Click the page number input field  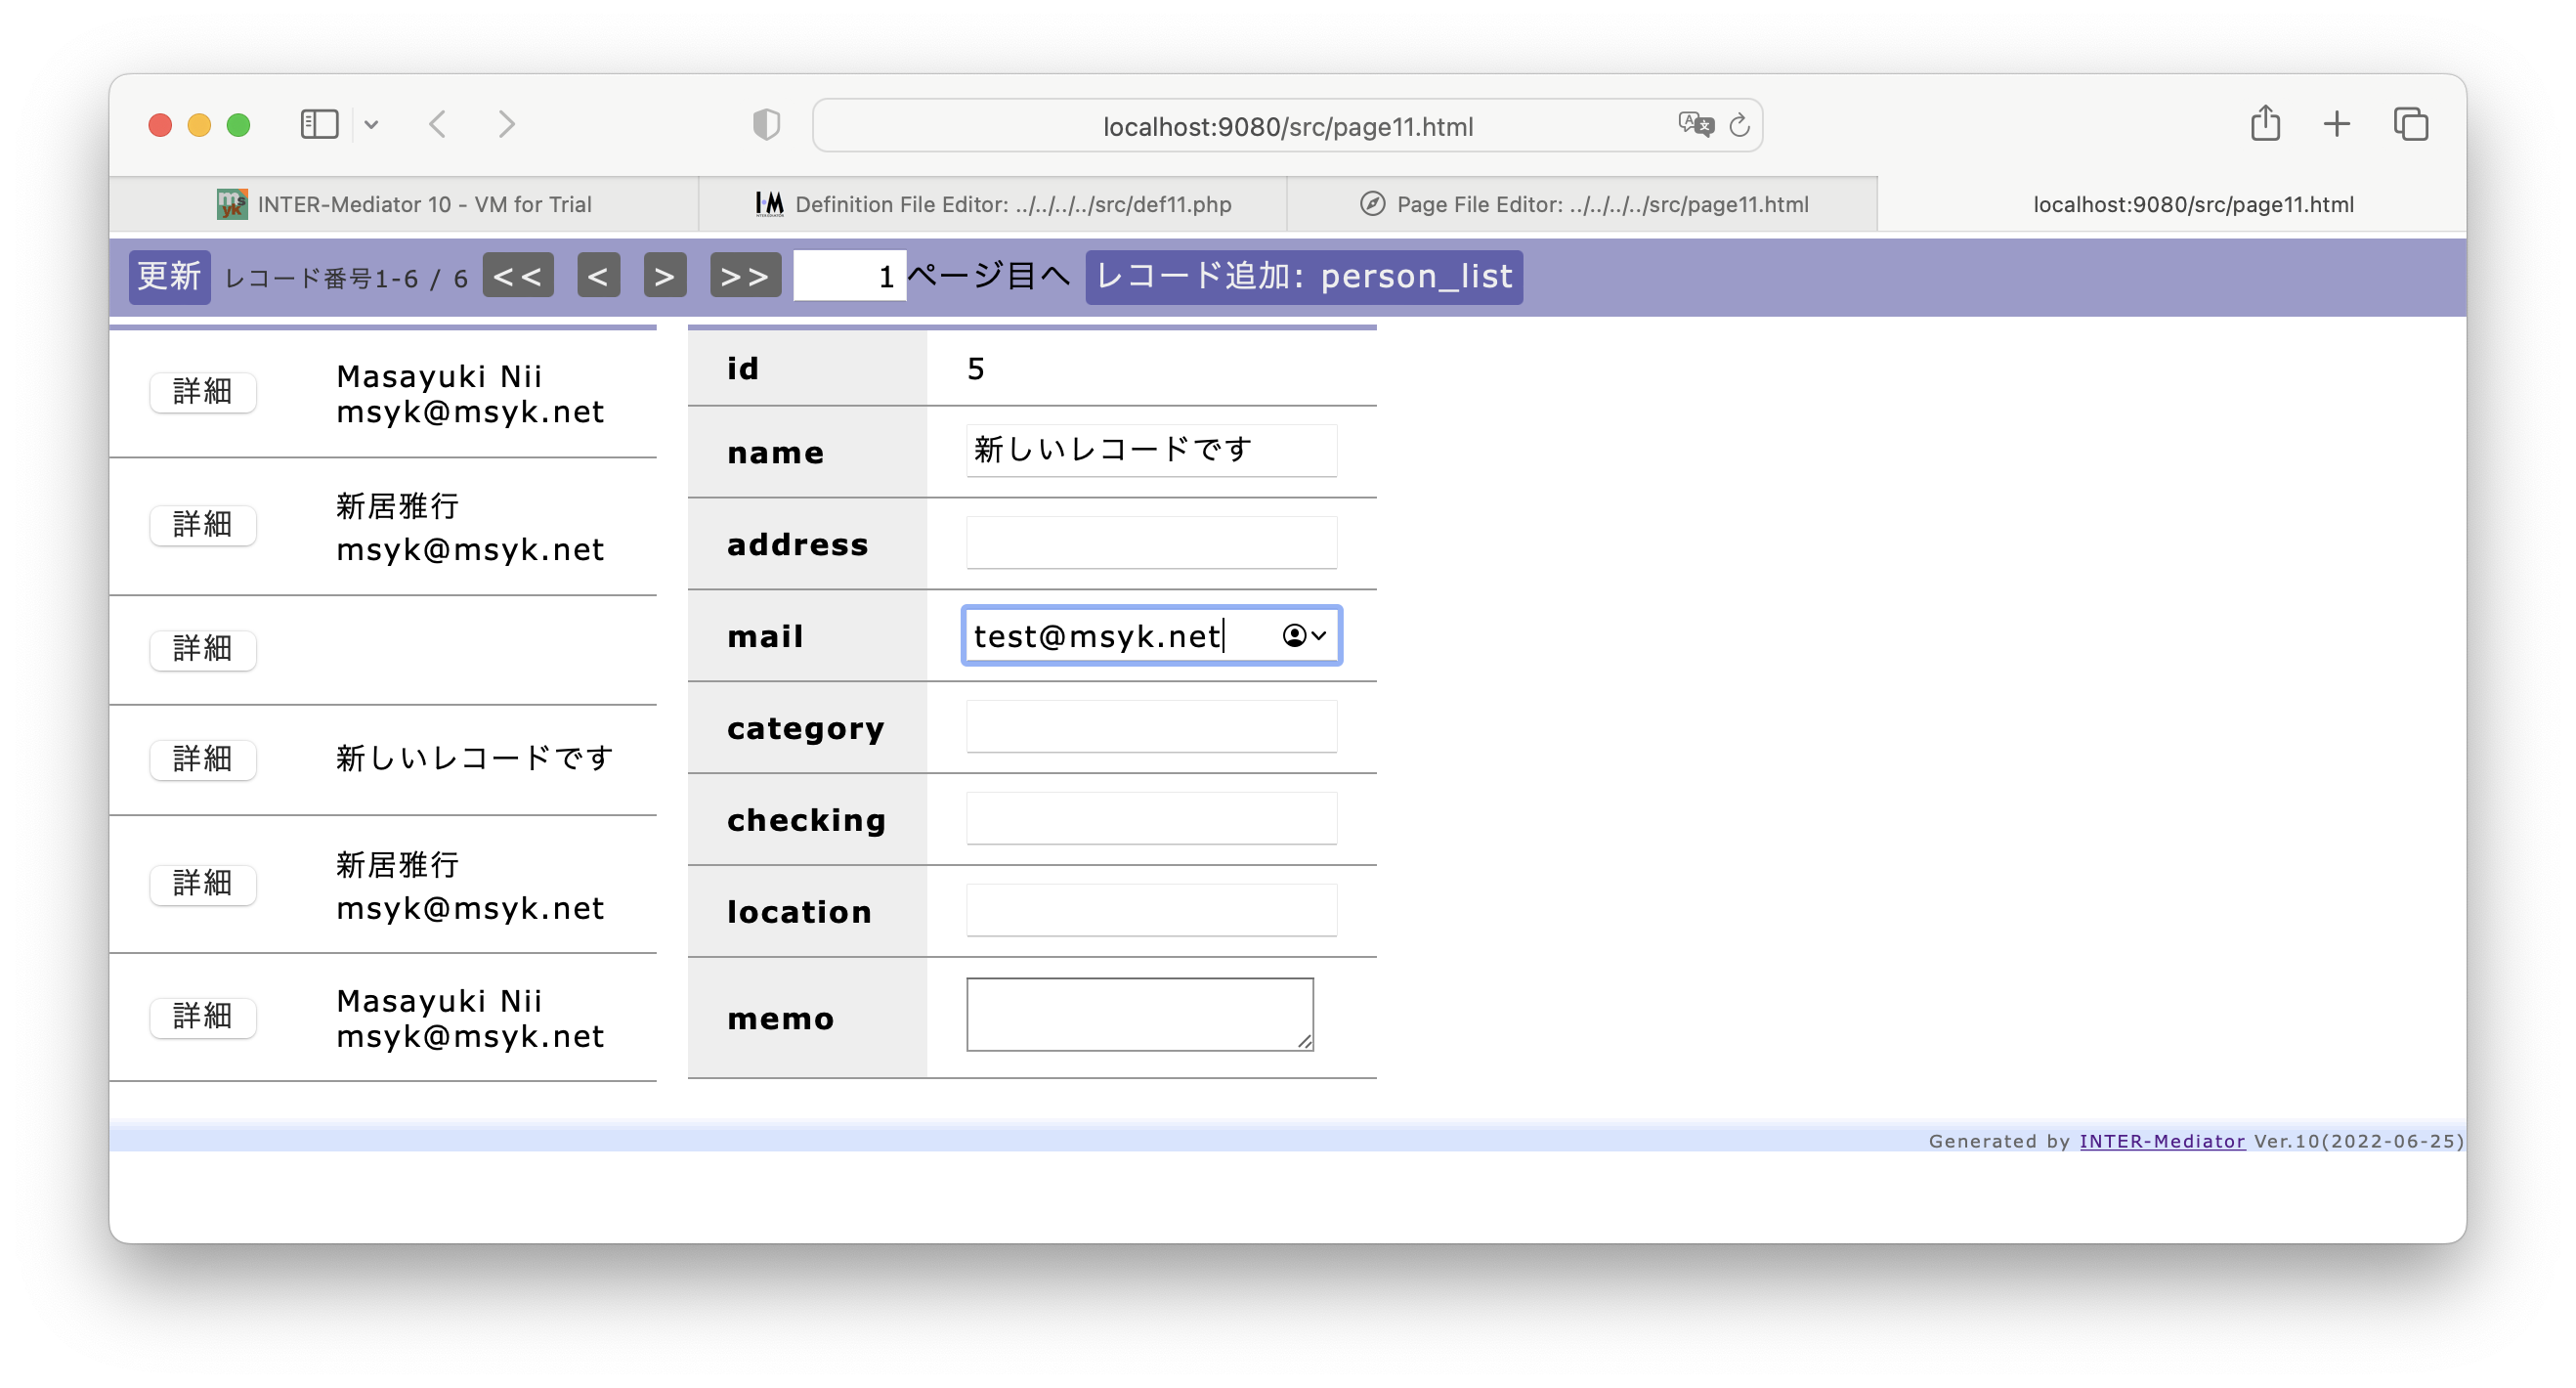click(x=849, y=276)
